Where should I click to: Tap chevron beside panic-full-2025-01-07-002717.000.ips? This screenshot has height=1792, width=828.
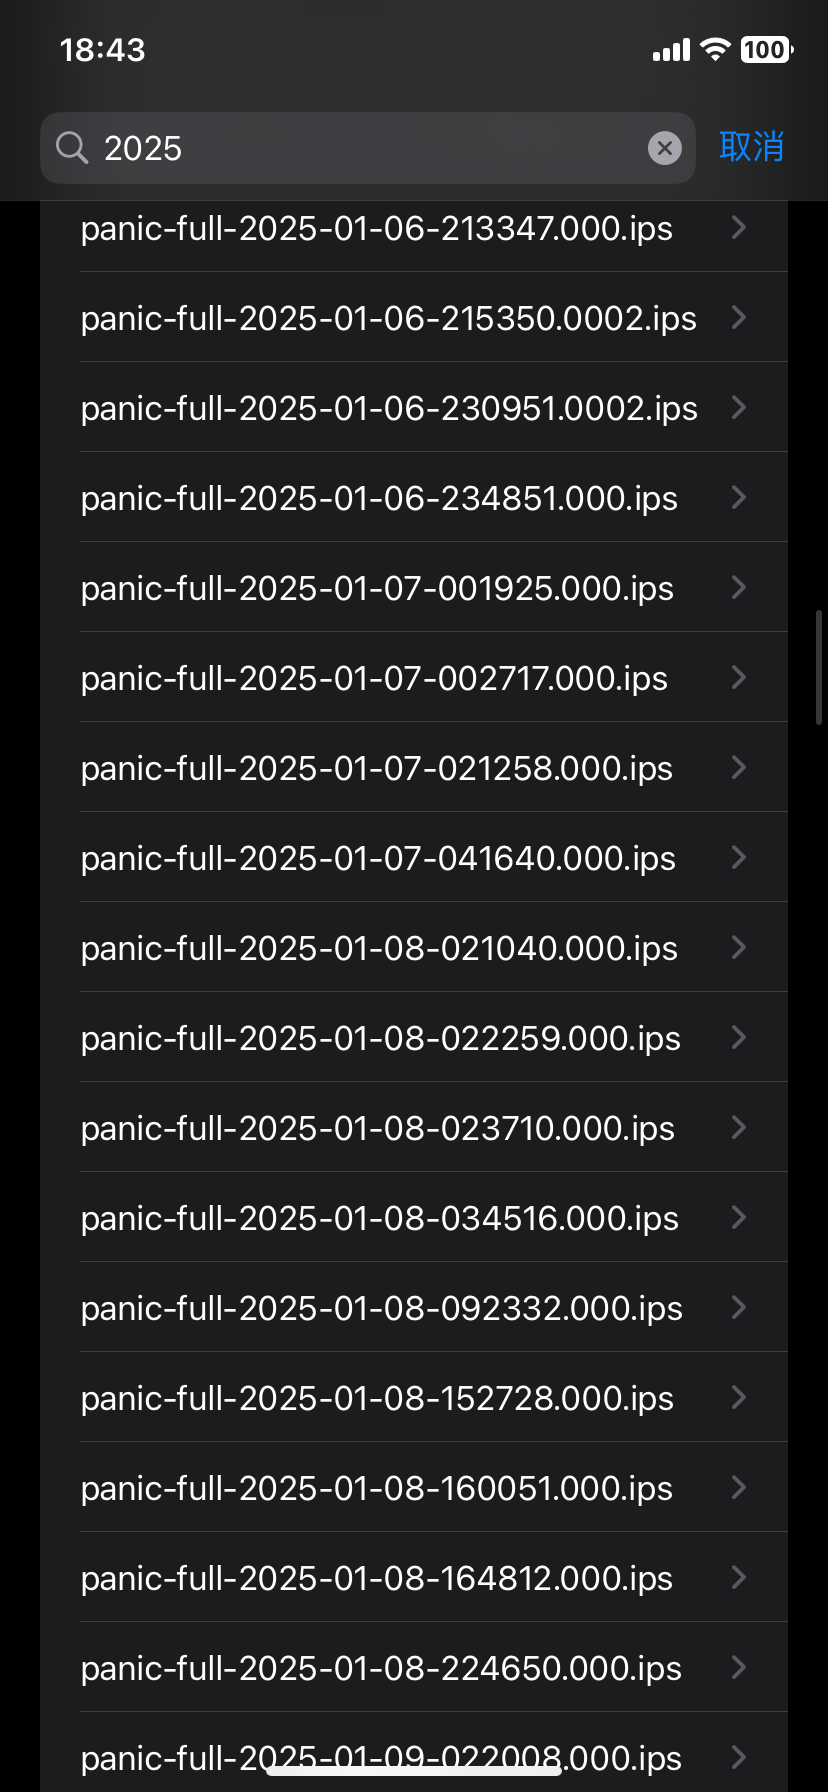pos(739,677)
